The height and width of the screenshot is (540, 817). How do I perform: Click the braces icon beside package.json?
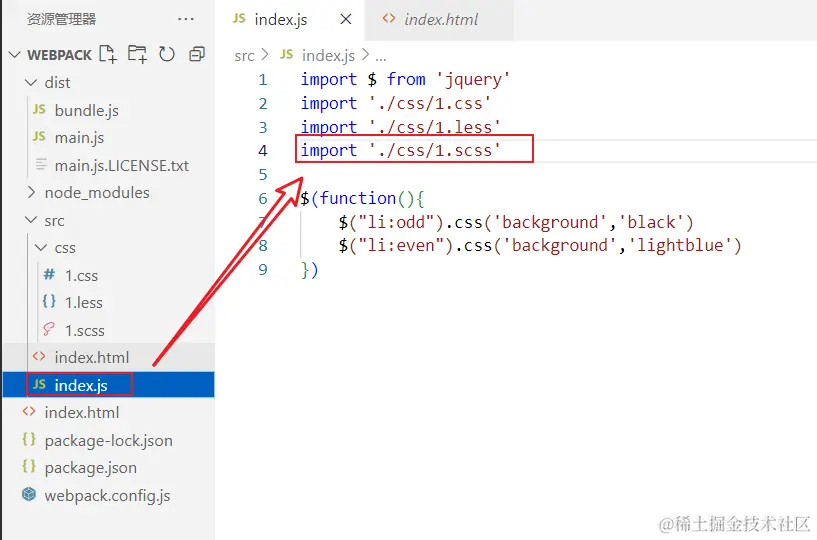(29, 467)
